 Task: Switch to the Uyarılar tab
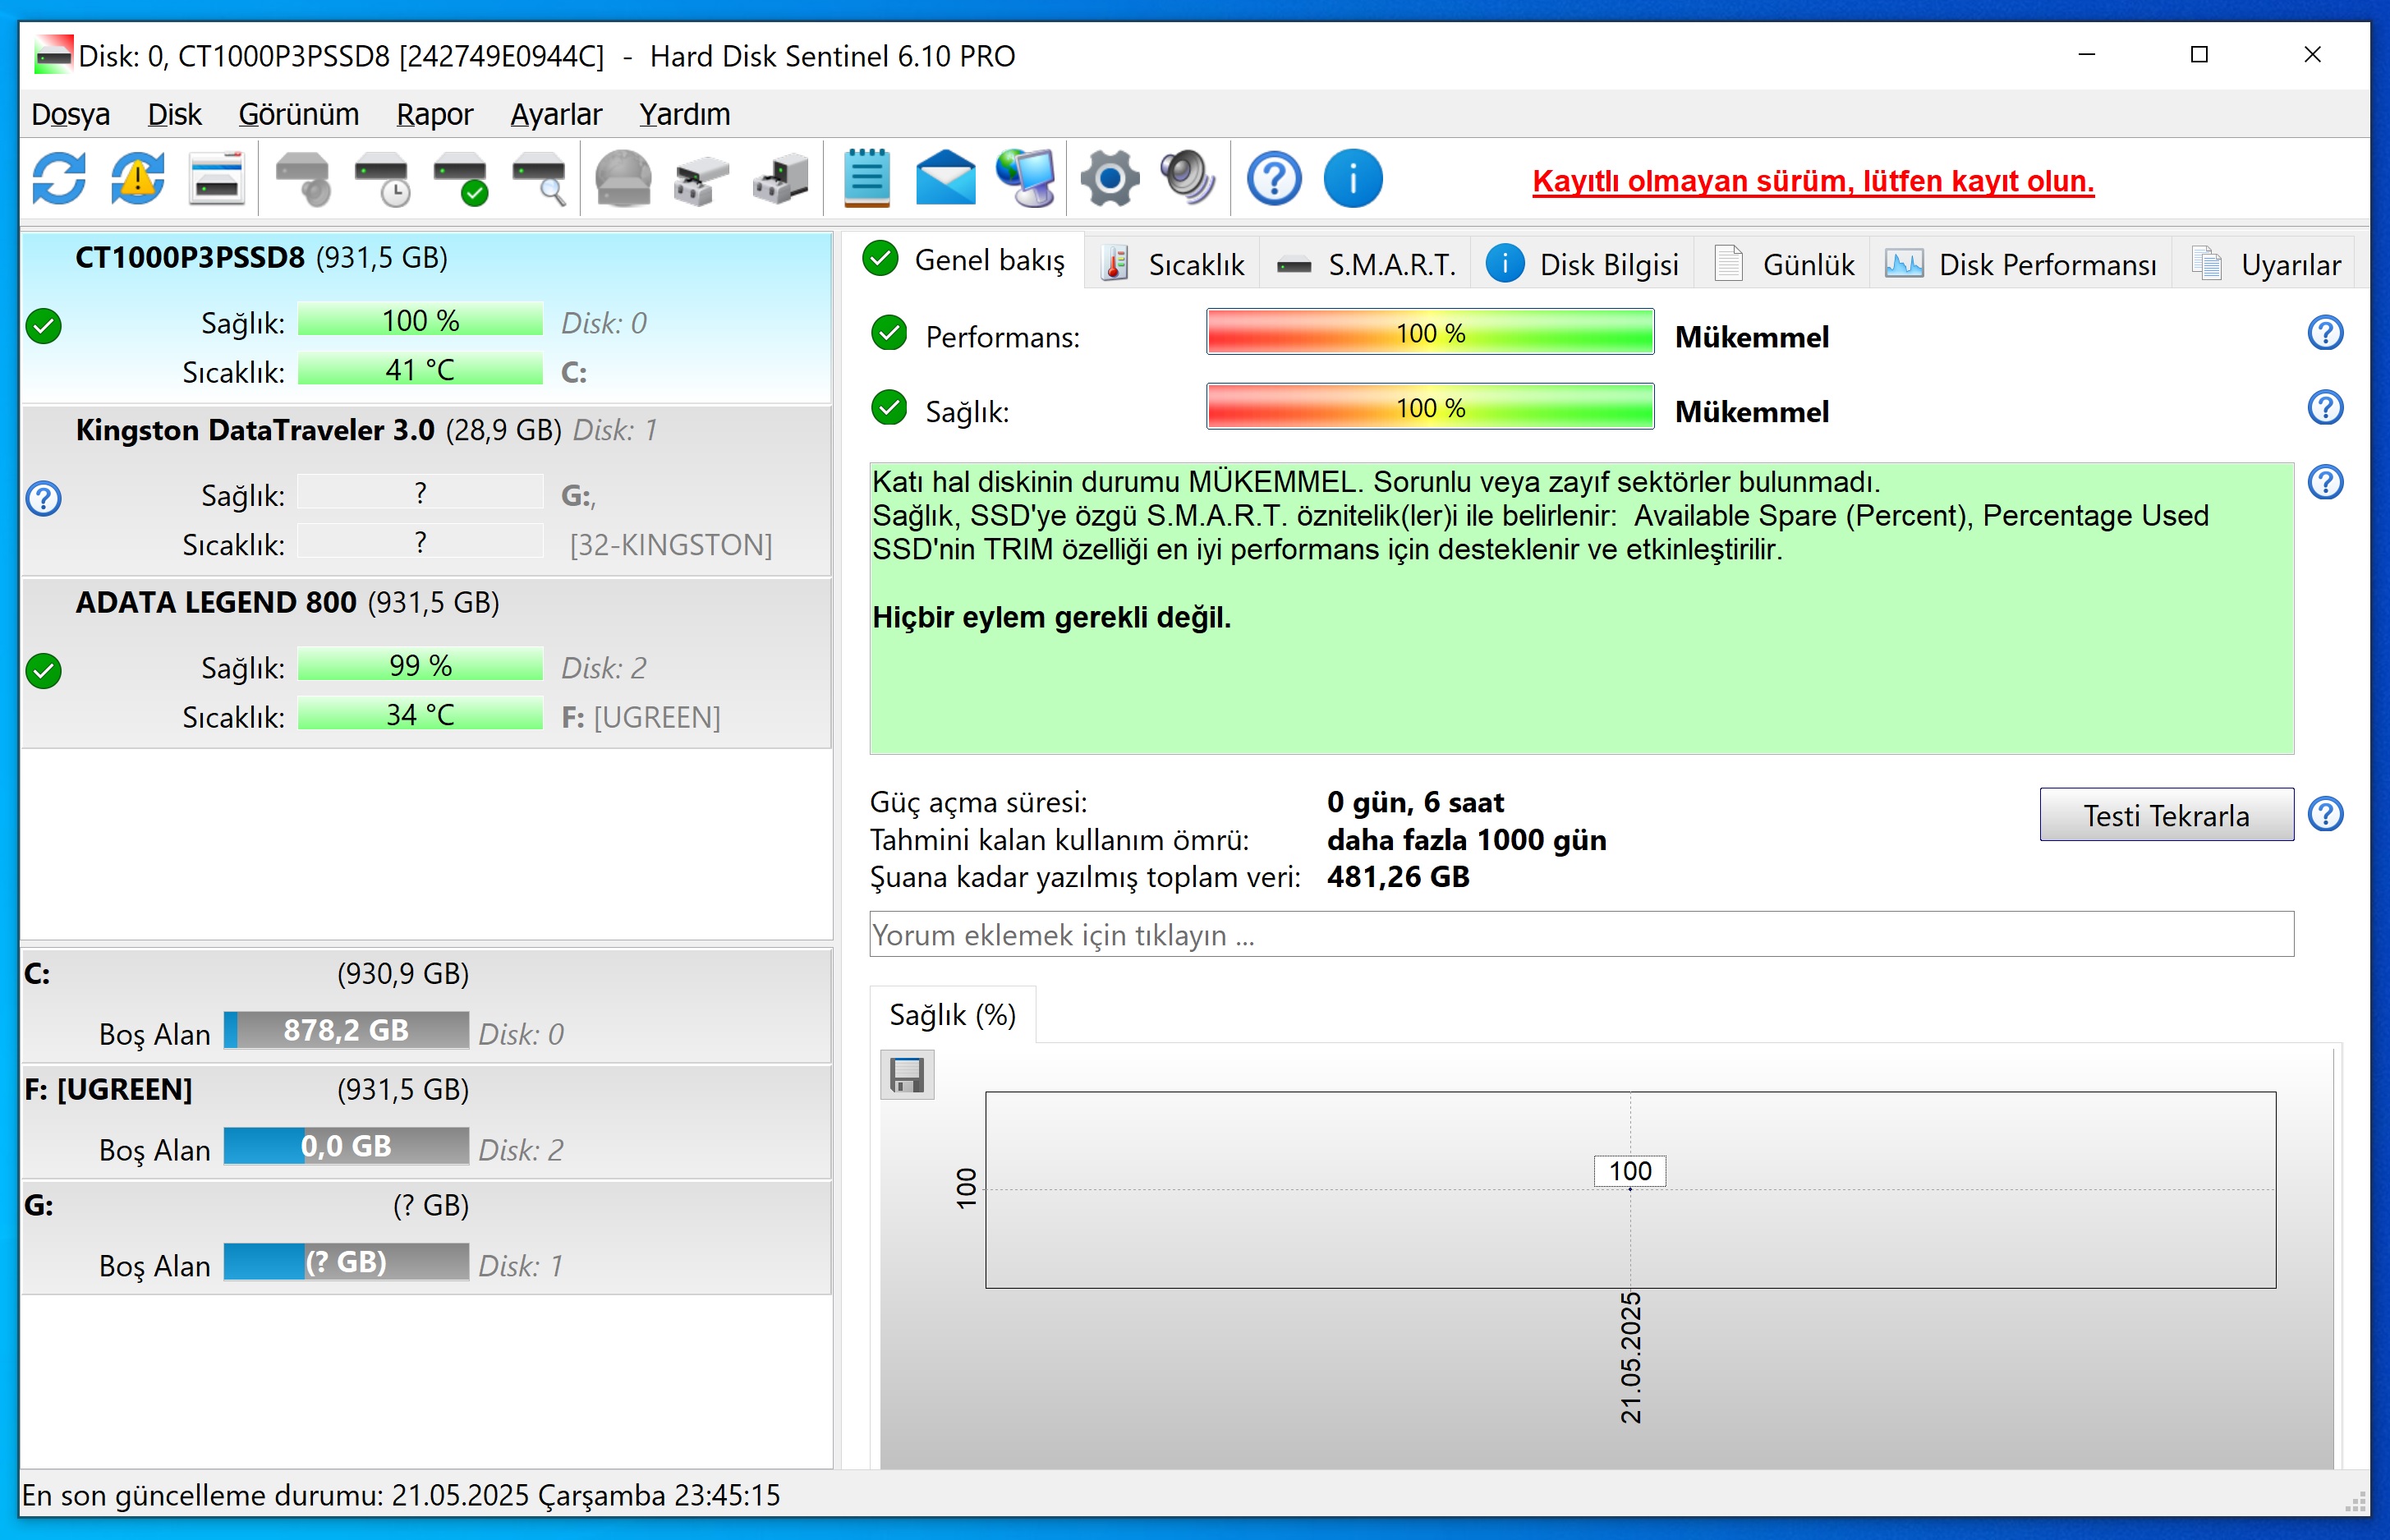[2264, 265]
